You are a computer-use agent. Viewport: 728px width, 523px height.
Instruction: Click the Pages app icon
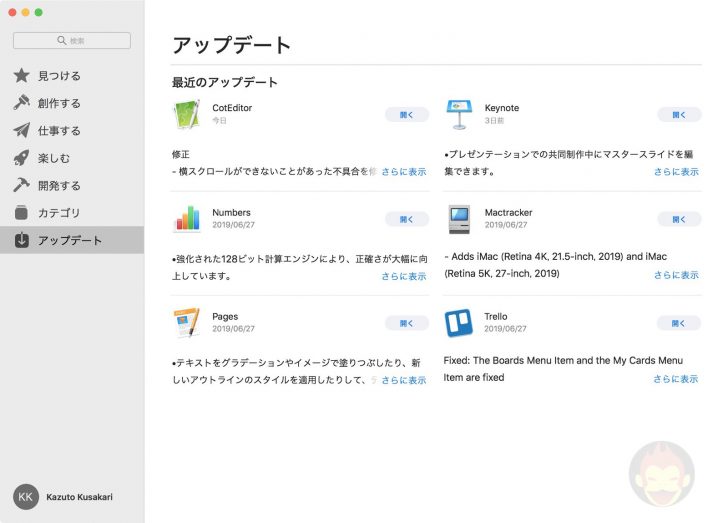tap(187, 322)
